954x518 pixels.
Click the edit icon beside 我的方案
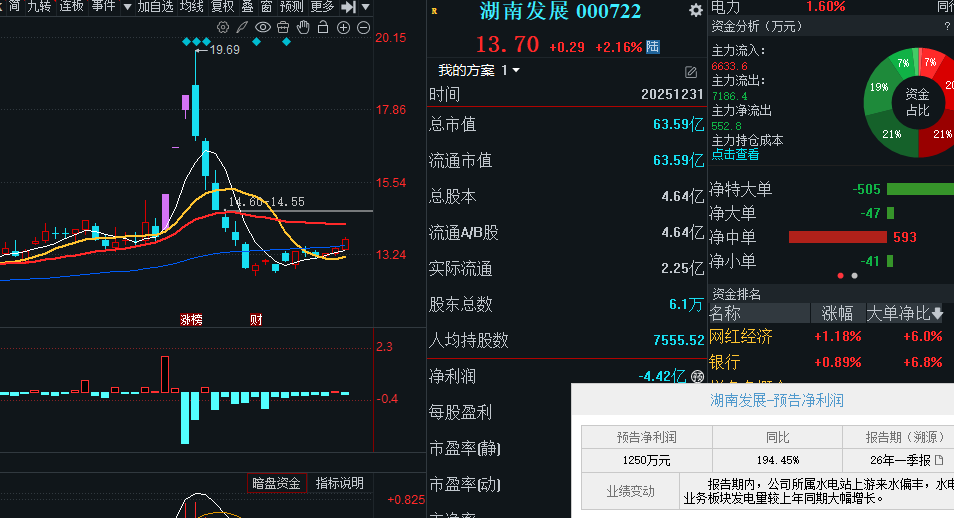[x=690, y=72]
